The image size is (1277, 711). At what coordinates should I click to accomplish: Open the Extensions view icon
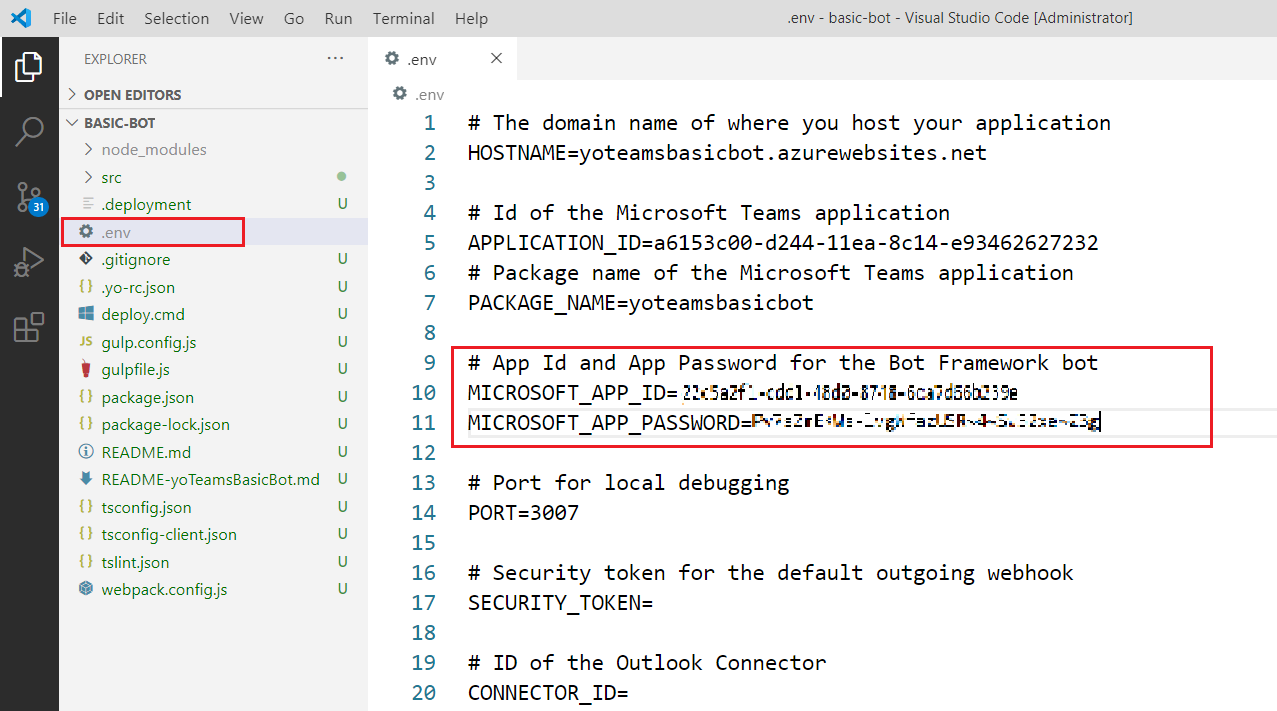point(29,327)
